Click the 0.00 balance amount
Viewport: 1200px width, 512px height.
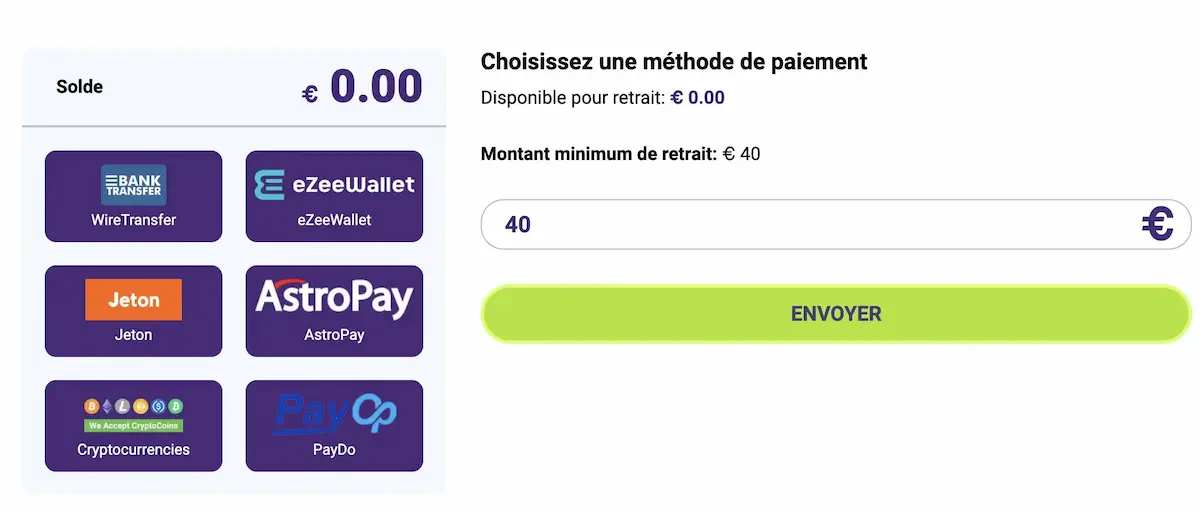376,87
